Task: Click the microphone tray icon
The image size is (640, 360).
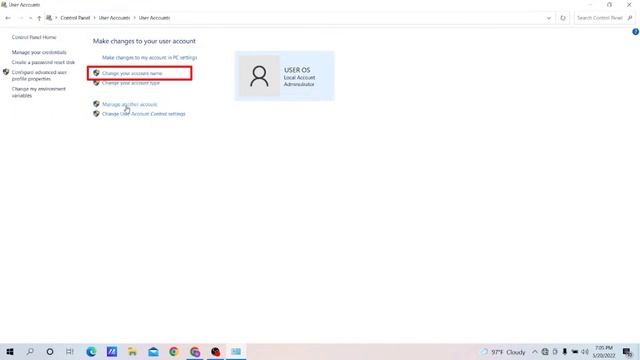Action: (x=565, y=352)
